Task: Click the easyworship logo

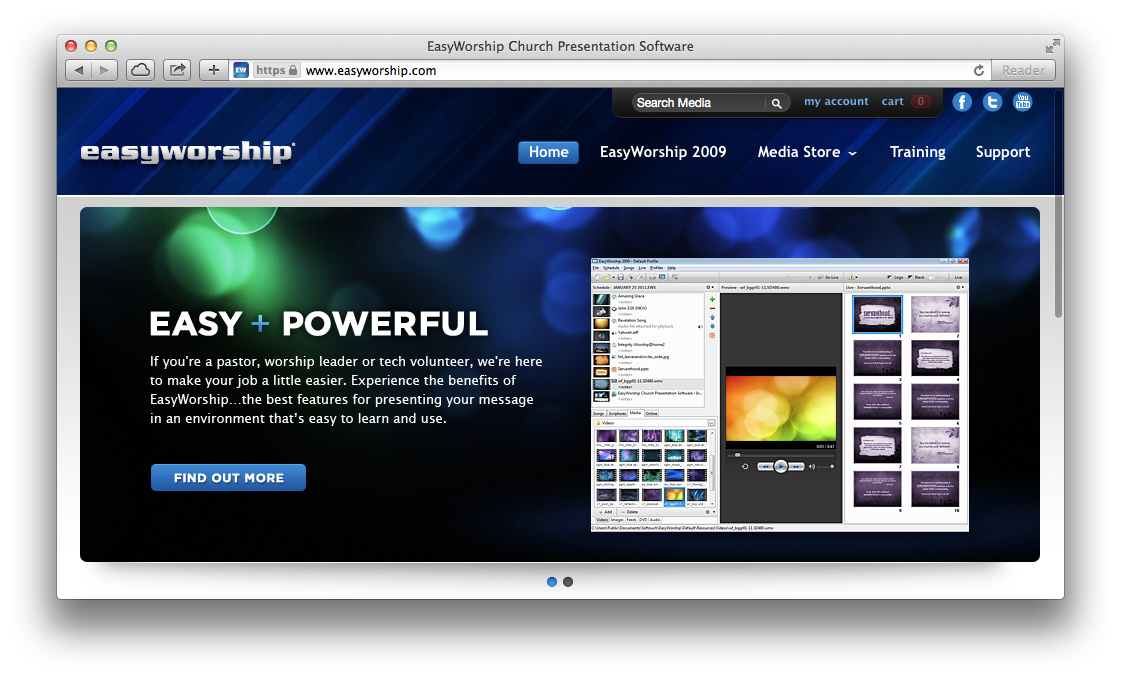Action: [x=187, y=152]
